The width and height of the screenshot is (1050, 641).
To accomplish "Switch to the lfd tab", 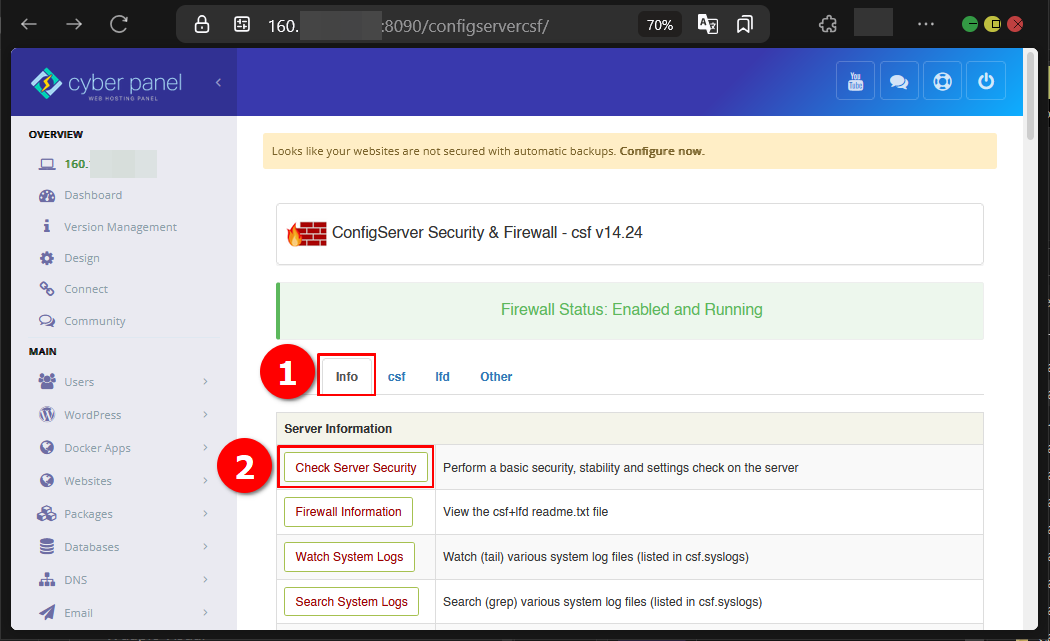I will click(442, 376).
